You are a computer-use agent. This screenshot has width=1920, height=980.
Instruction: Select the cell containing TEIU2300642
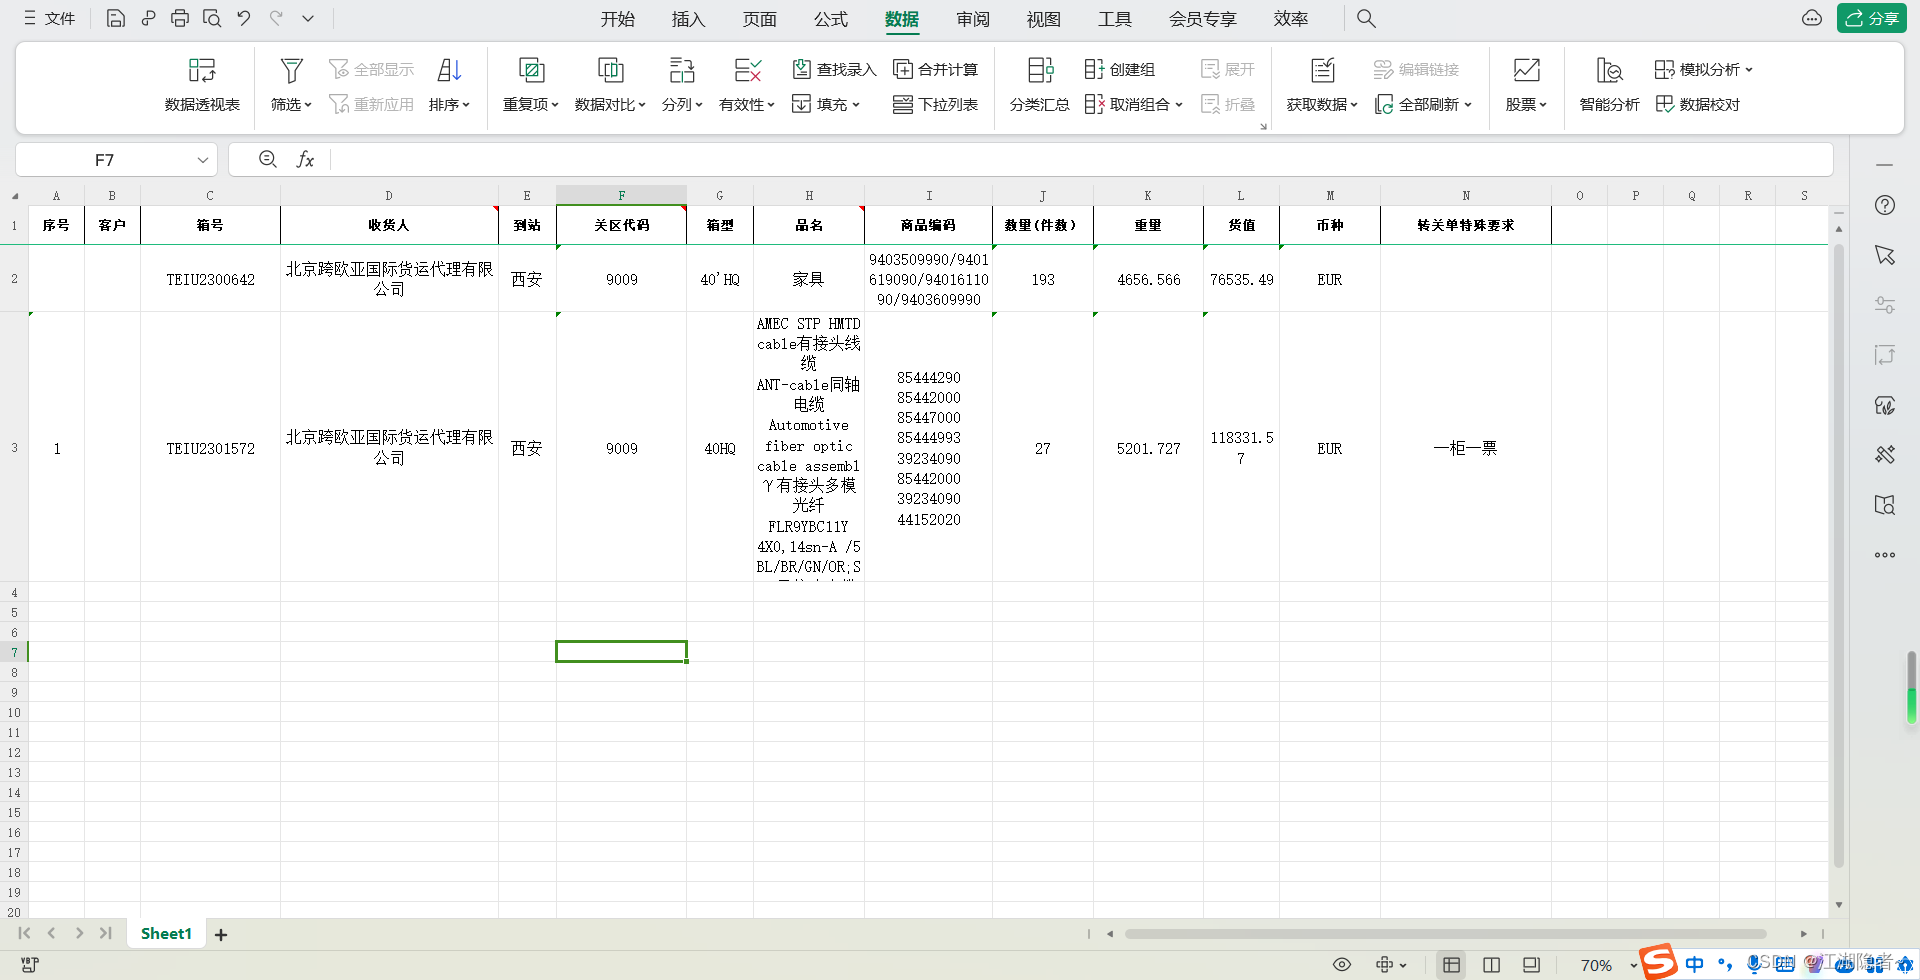pyautogui.click(x=210, y=279)
